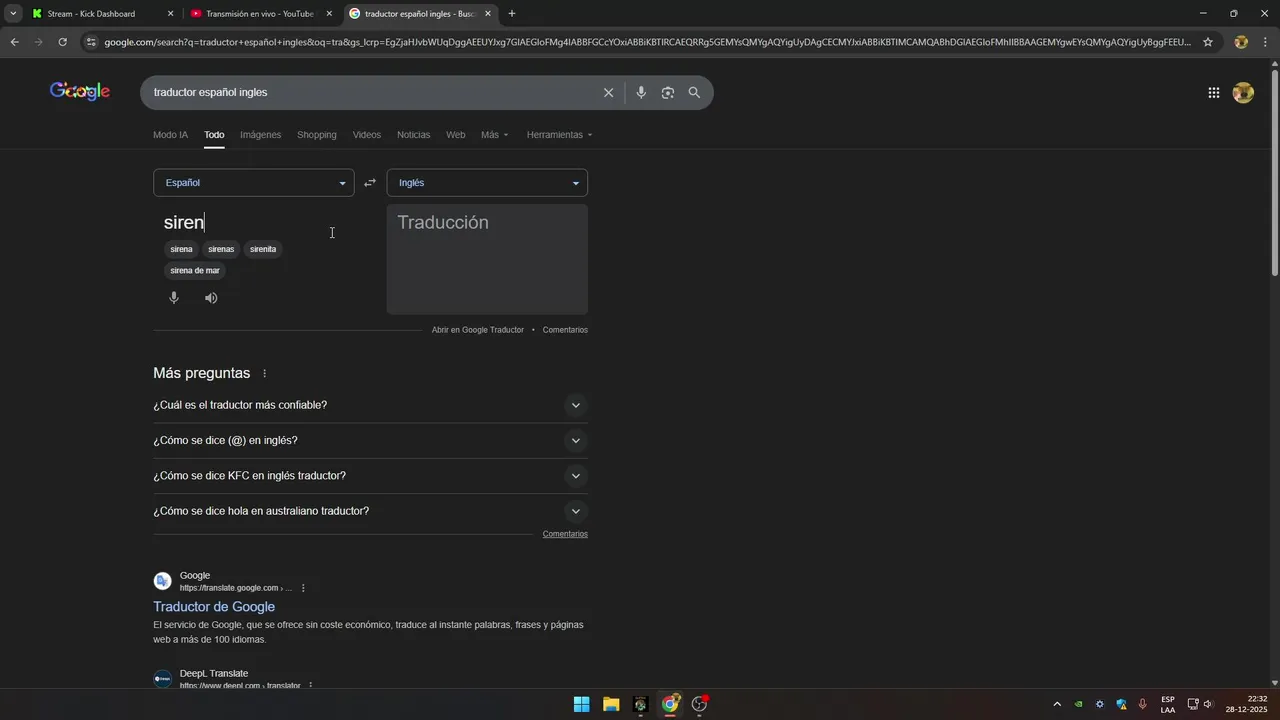Image resolution: width=1280 pixels, height=720 pixels.
Task: Open the Chrome three-dot menu
Action: click(1265, 42)
